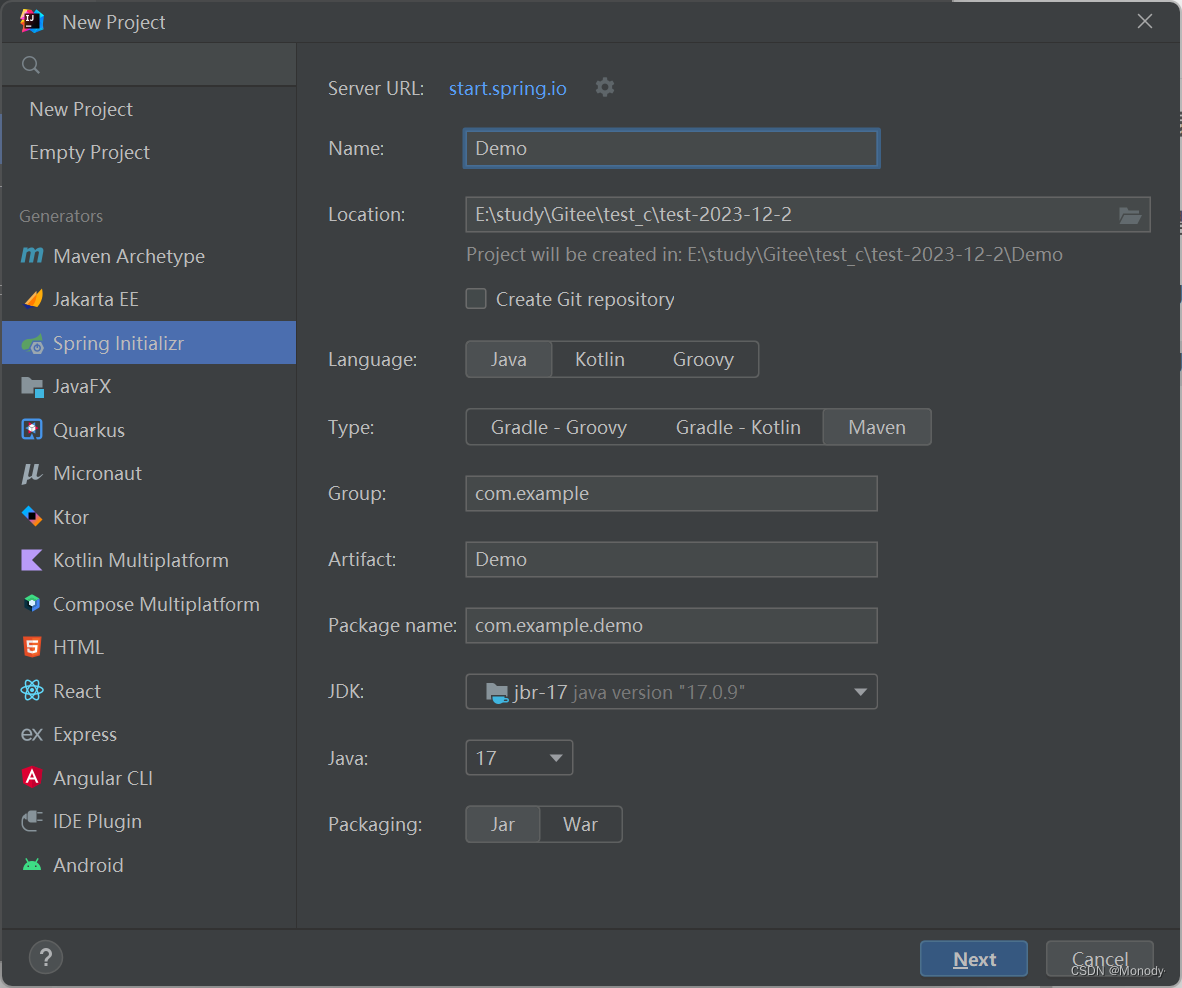The height and width of the screenshot is (988, 1182).
Task: Click the Android robot icon
Action: pyautogui.click(x=32, y=864)
